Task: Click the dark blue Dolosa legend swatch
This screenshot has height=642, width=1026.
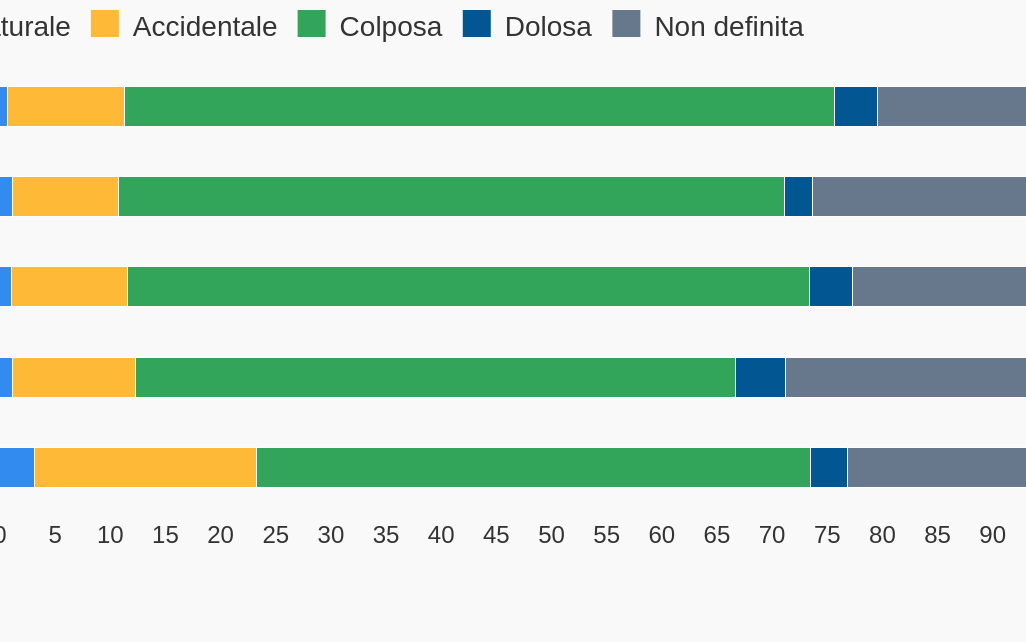Action: 476,24
